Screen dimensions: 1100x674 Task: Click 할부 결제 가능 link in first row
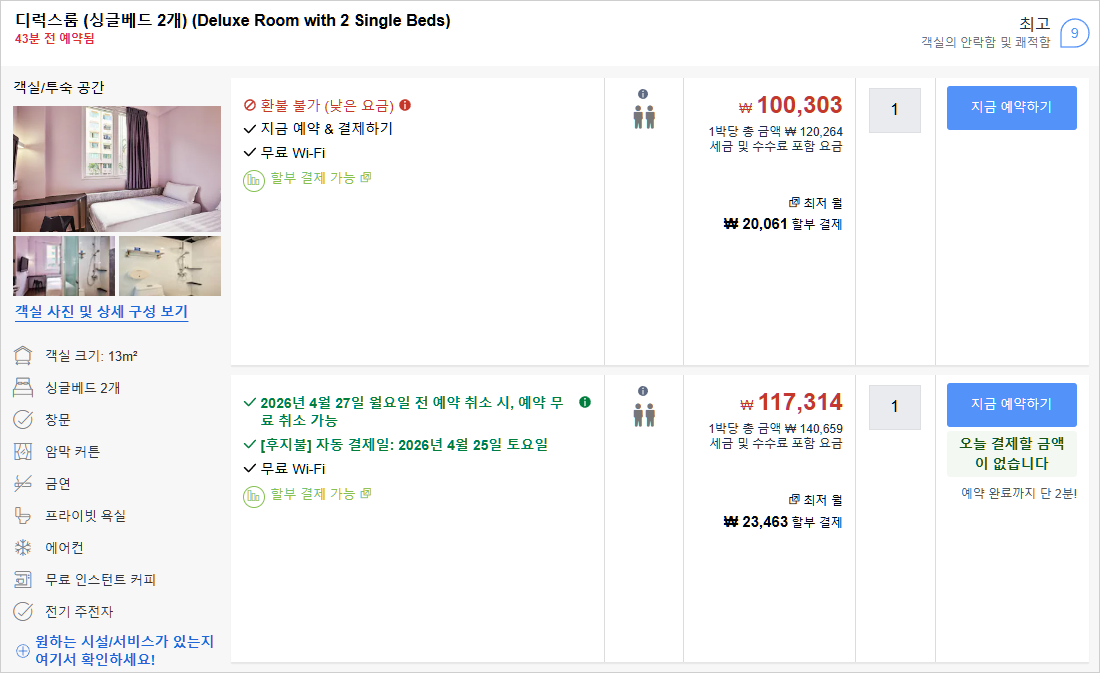(x=313, y=178)
